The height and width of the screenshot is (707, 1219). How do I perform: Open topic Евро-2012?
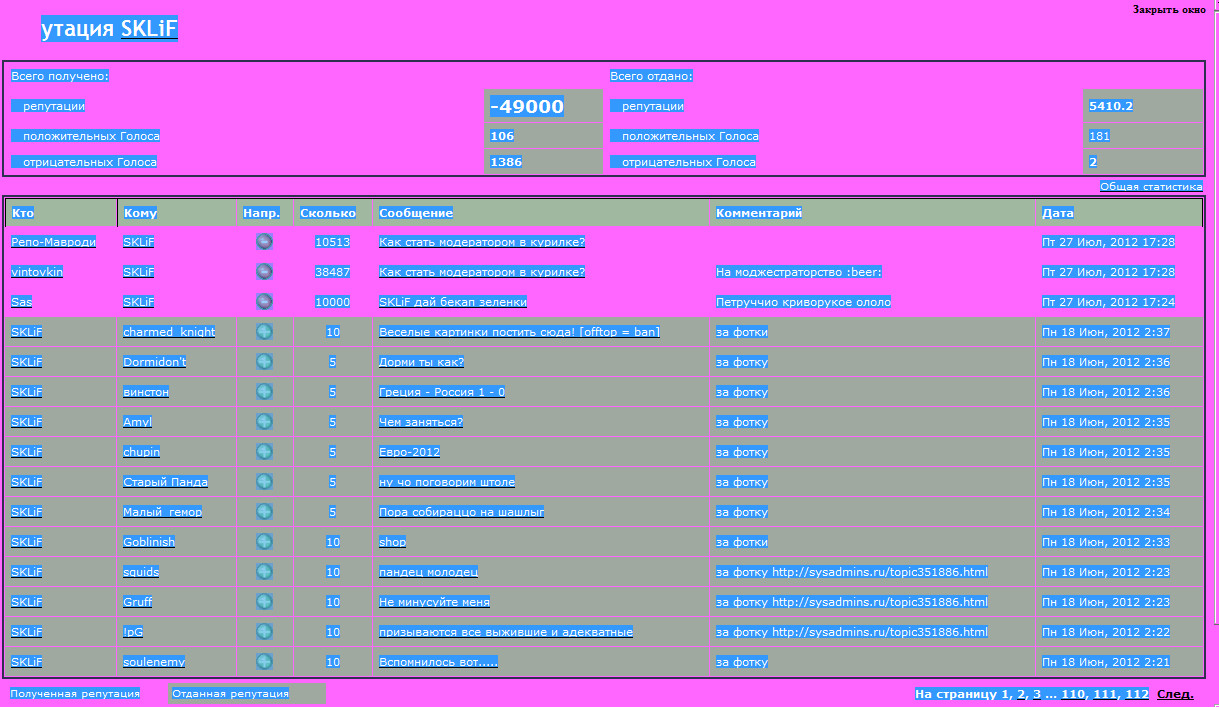409,452
